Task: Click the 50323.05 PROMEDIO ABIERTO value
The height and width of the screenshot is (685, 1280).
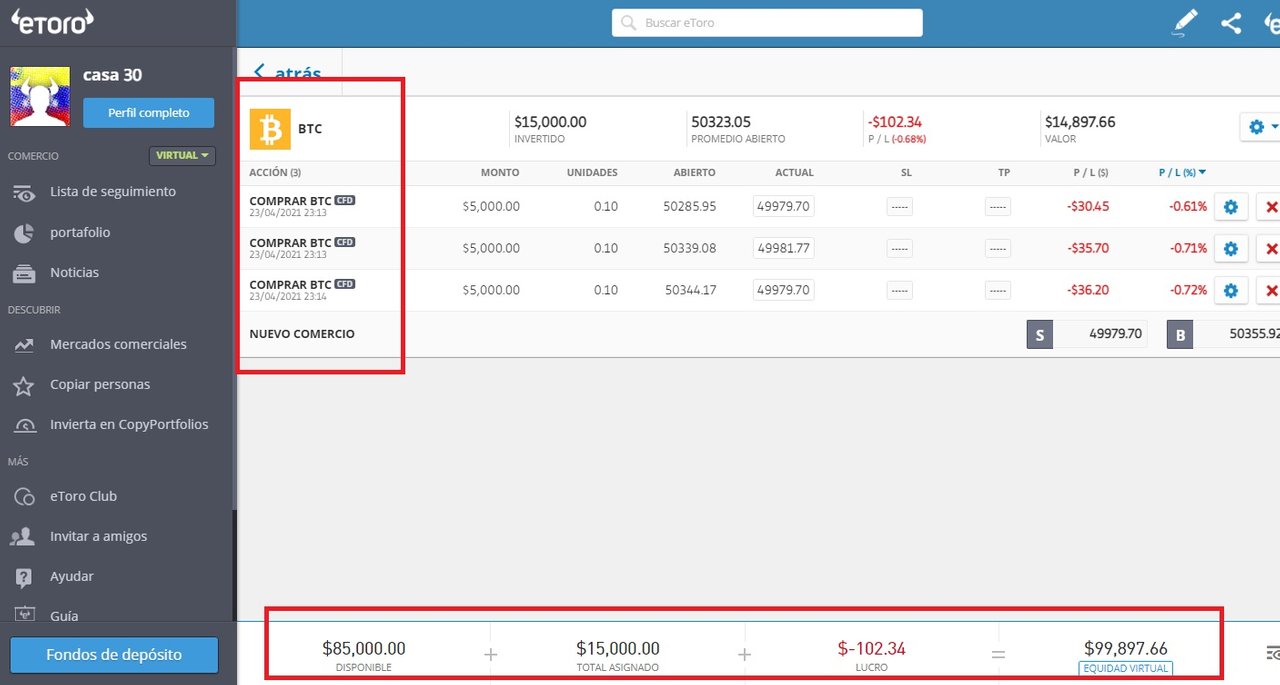Action: pos(721,122)
